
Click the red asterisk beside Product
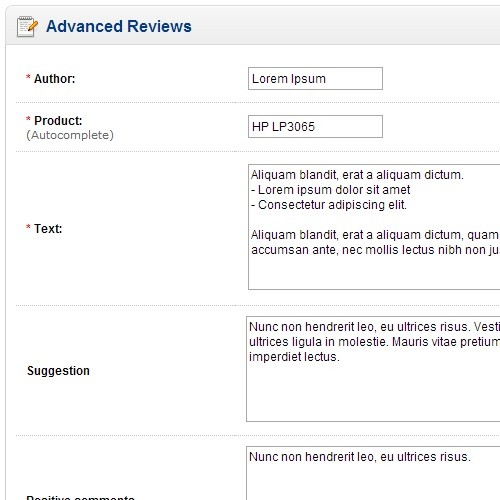[x=28, y=119]
